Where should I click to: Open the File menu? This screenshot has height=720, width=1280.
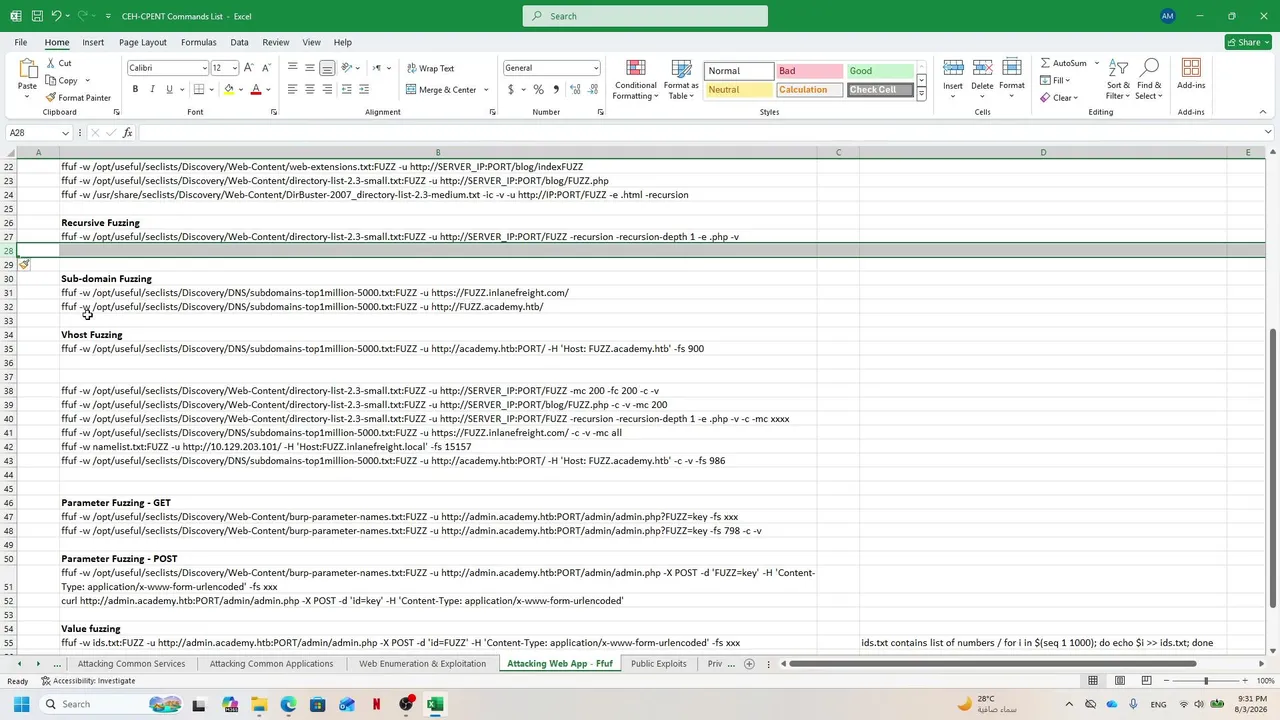20,42
